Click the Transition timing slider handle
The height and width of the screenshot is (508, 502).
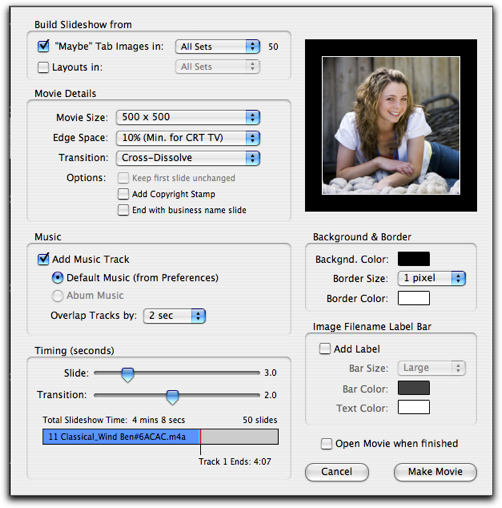(172, 397)
